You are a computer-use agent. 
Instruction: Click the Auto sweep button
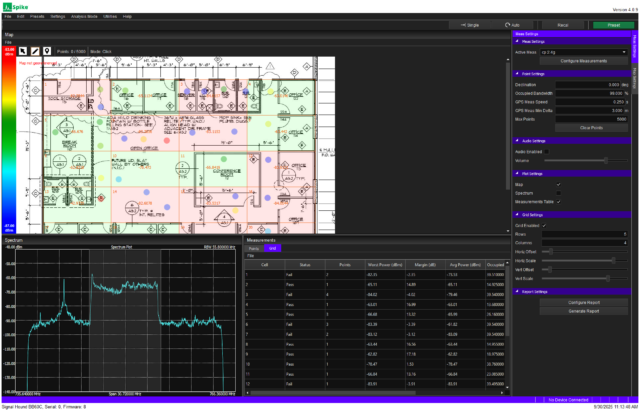(512, 25)
